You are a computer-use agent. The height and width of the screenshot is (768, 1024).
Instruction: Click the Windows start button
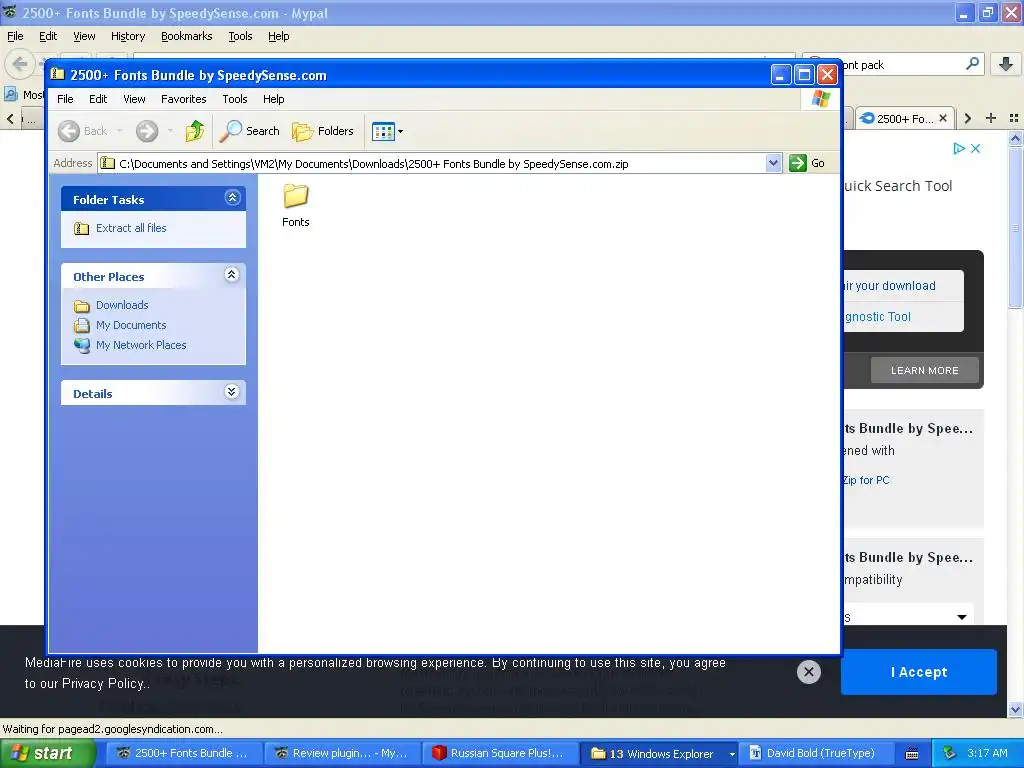point(48,753)
